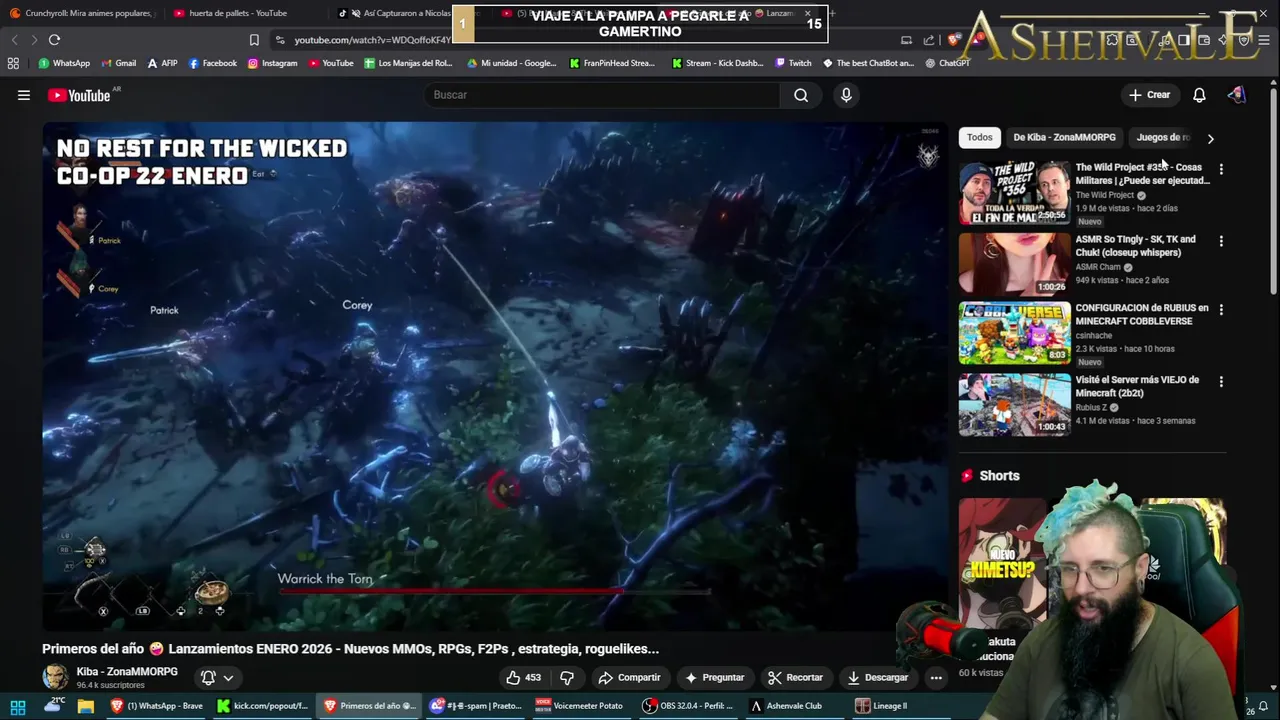Open the Crear menu
The height and width of the screenshot is (720, 1280).
pyautogui.click(x=1149, y=95)
